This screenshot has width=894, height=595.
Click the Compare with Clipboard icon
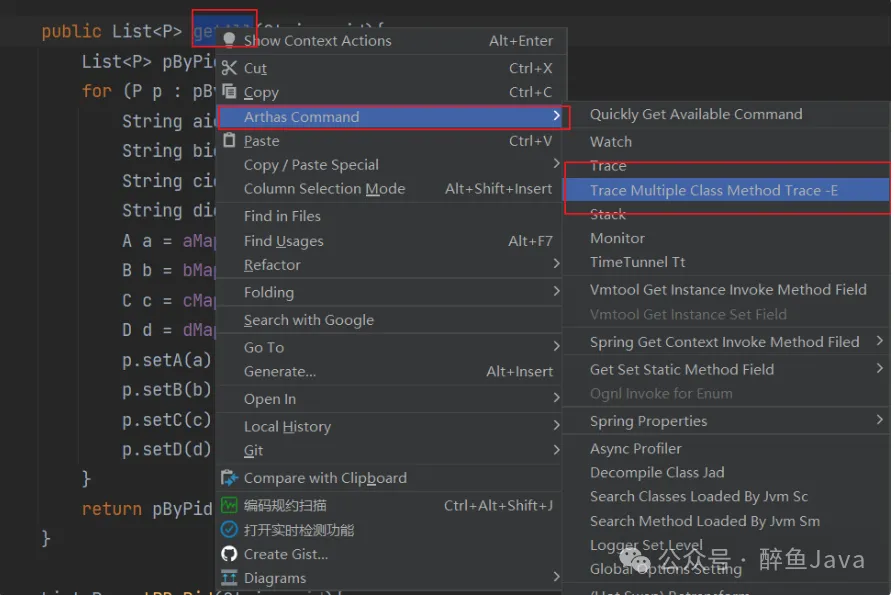229,478
